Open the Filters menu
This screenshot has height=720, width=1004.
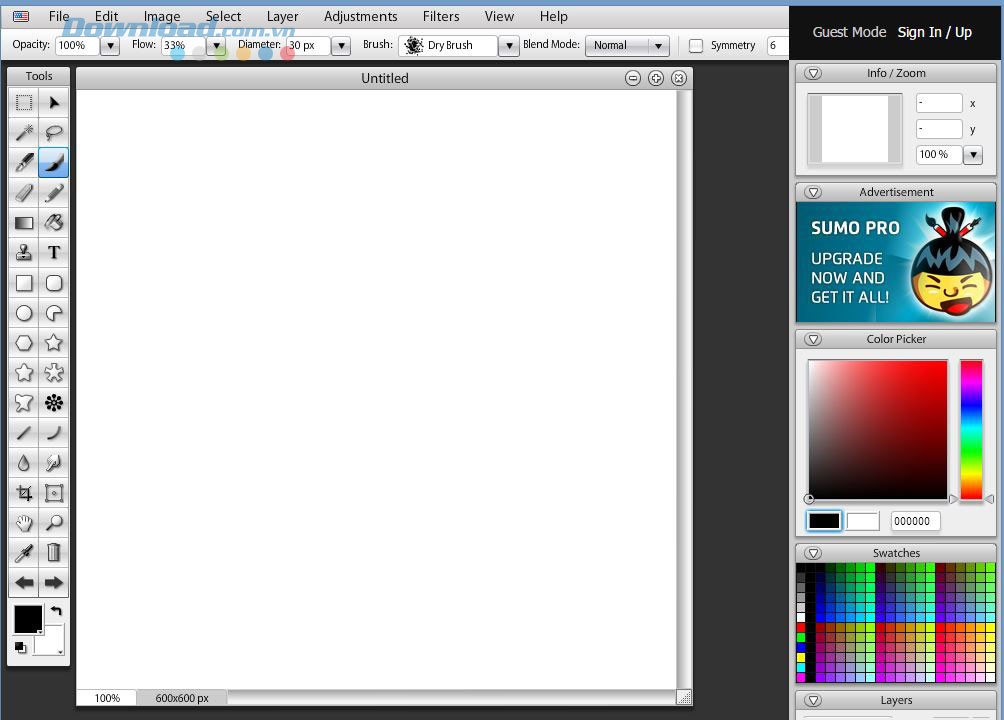(x=440, y=16)
